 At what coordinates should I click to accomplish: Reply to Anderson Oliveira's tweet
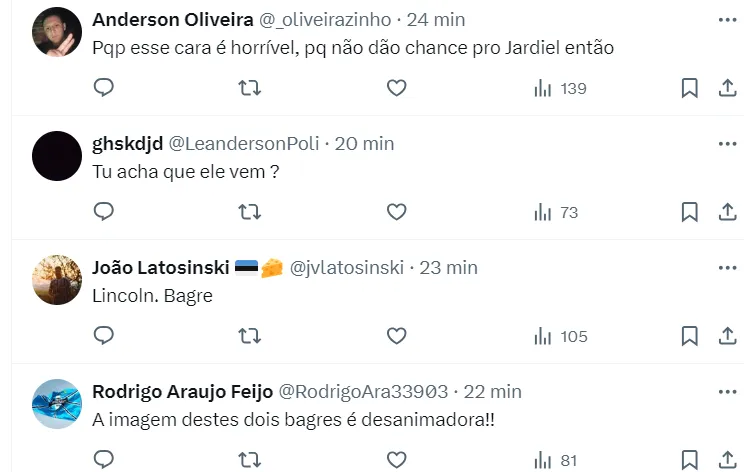pyautogui.click(x=104, y=88)
